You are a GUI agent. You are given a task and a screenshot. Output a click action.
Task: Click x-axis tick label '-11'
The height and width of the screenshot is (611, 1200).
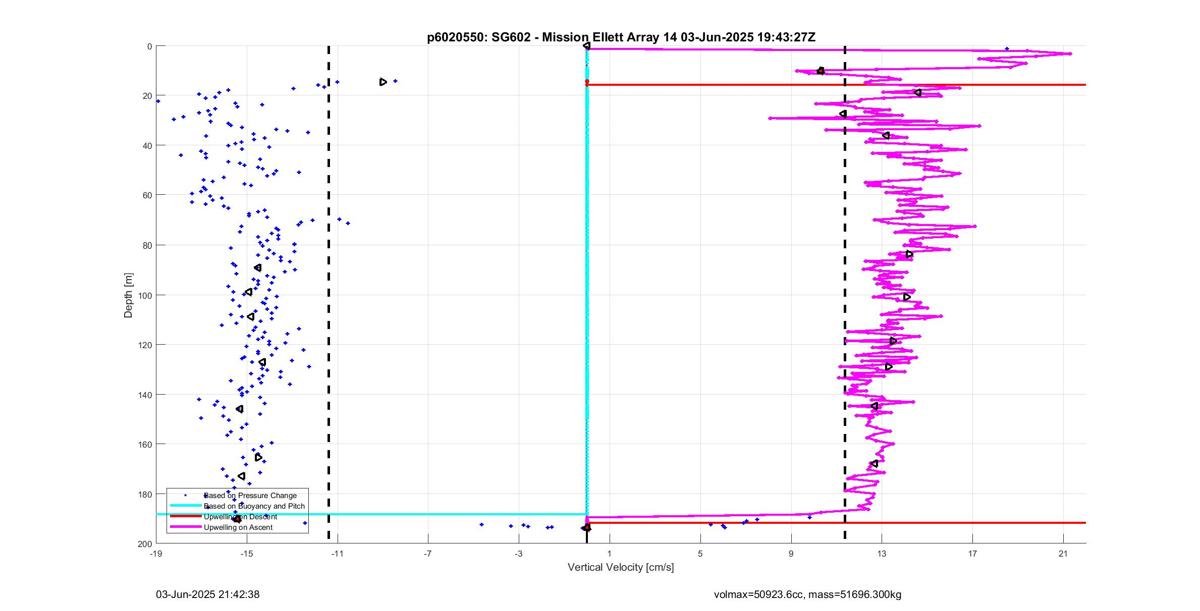tap(337, 553)
